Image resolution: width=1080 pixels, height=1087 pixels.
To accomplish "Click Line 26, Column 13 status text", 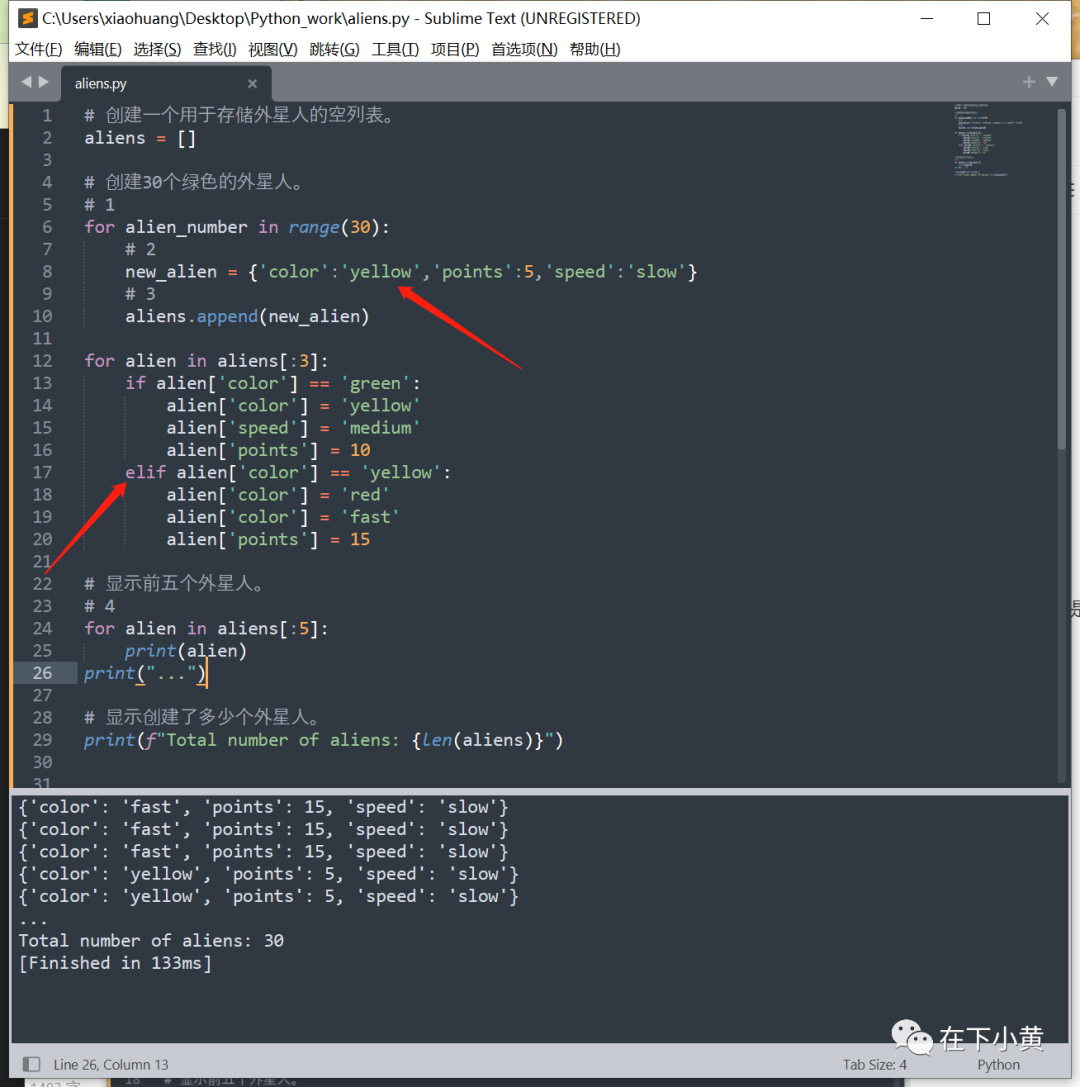I will 111,1064.
